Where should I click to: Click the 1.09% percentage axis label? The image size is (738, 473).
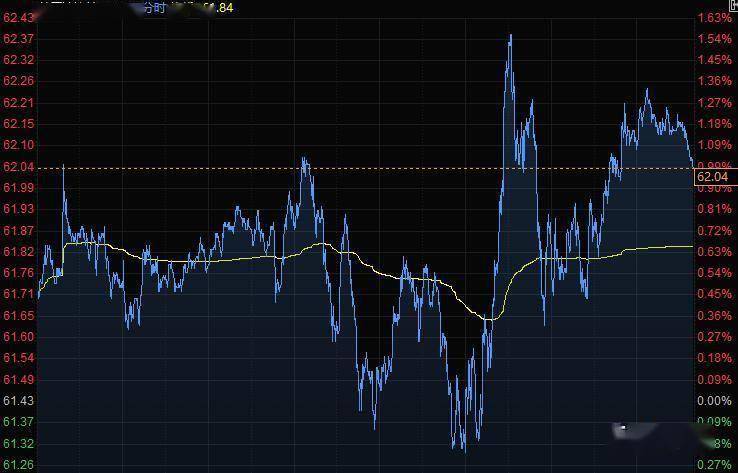click(713, 145)
